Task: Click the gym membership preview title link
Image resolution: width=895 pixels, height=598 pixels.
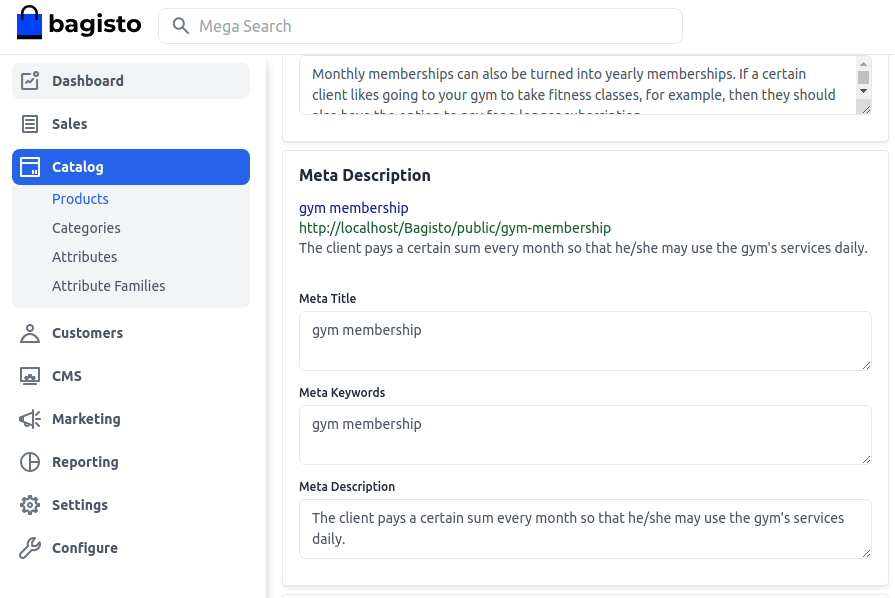Action: coord(354,208)
